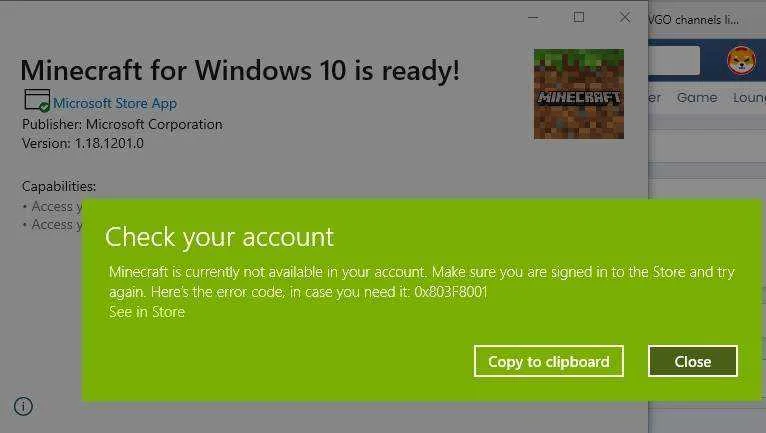Open the See in Store link

click(x=147, y=312)
